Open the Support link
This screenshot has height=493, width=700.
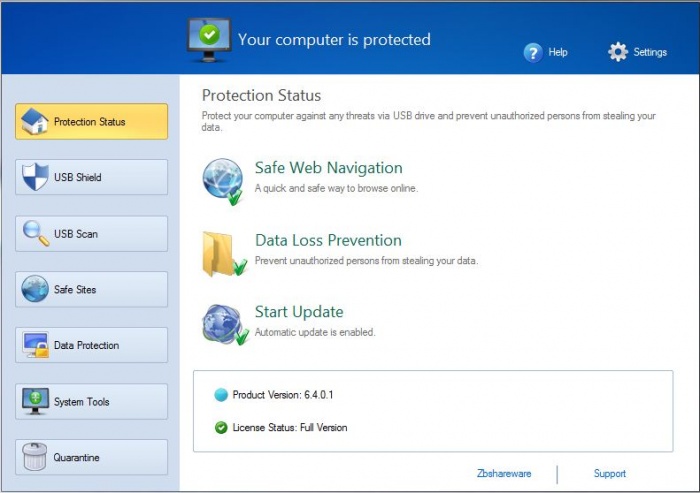pyautogui.click(x=610, y=473)
